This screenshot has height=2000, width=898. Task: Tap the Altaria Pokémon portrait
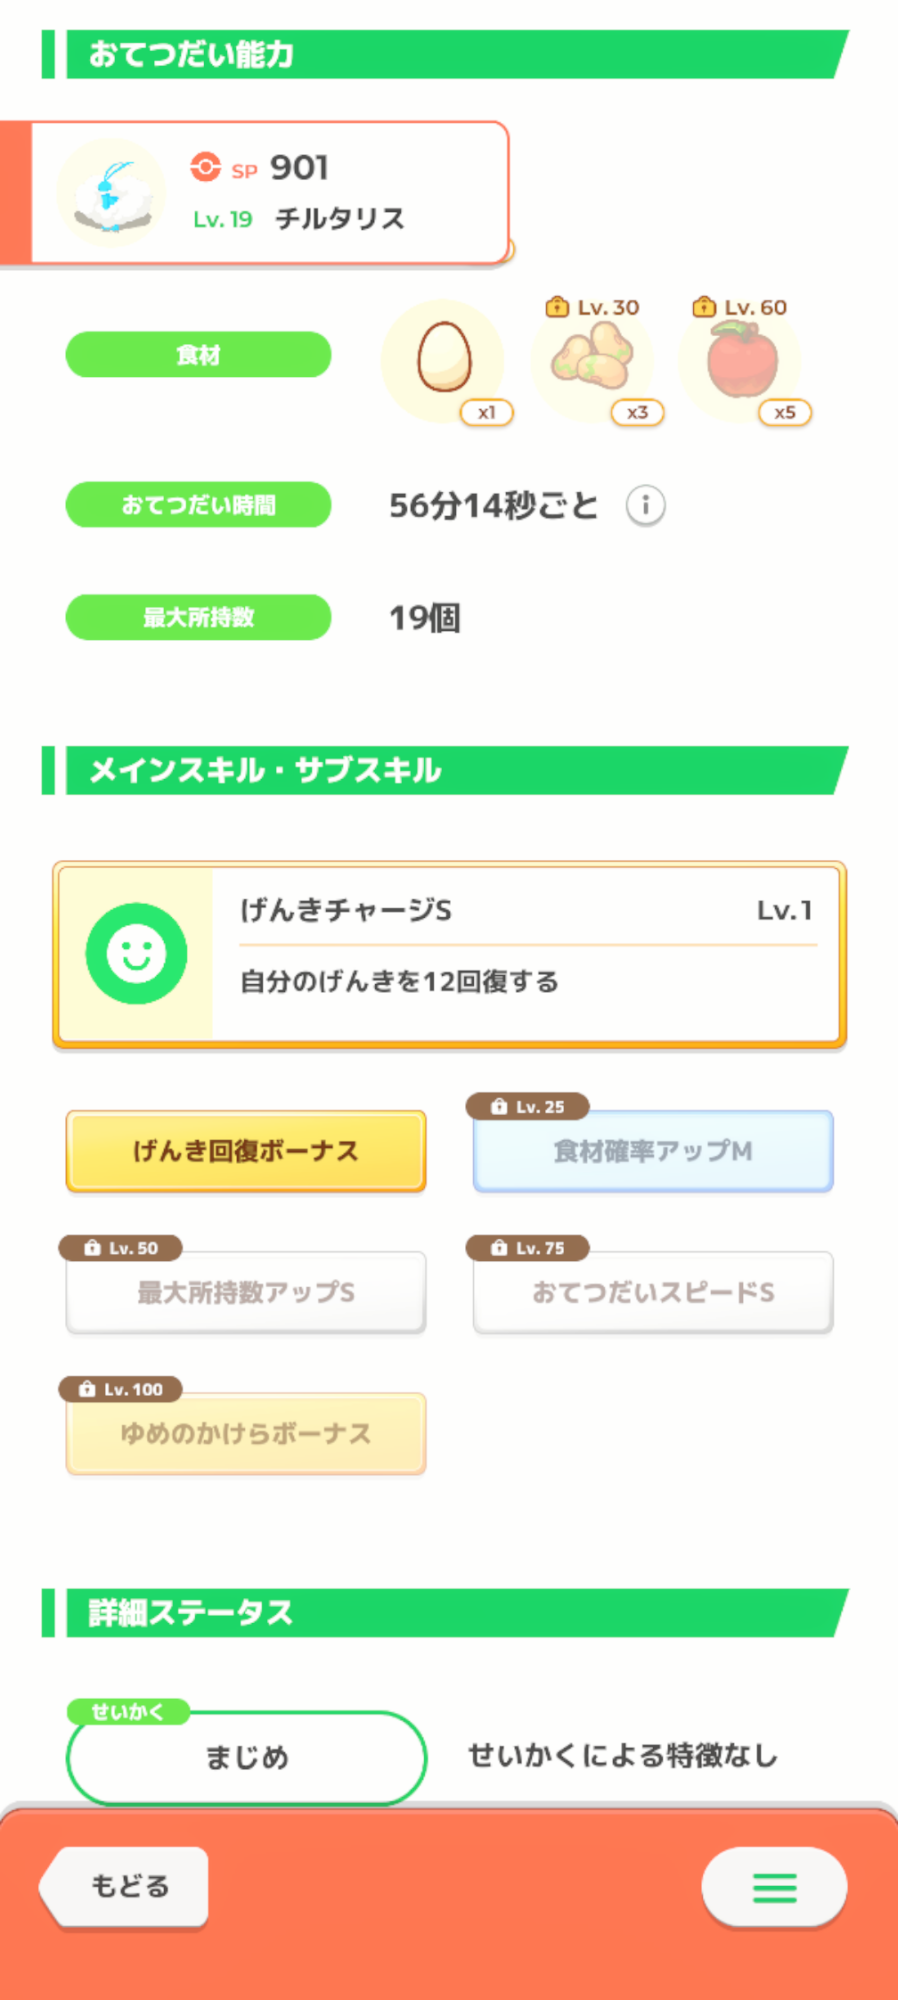(111, 193)
